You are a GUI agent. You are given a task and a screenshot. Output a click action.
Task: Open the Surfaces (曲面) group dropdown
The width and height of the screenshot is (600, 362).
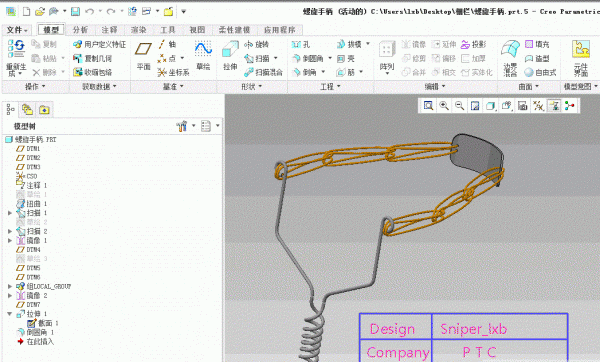[x=528, y=87]
